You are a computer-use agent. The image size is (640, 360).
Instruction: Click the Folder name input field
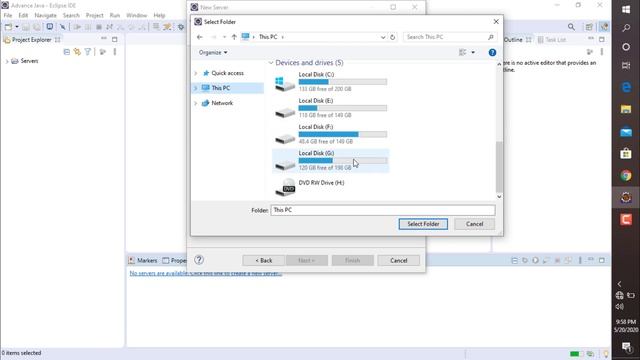[x=382, y=210]
